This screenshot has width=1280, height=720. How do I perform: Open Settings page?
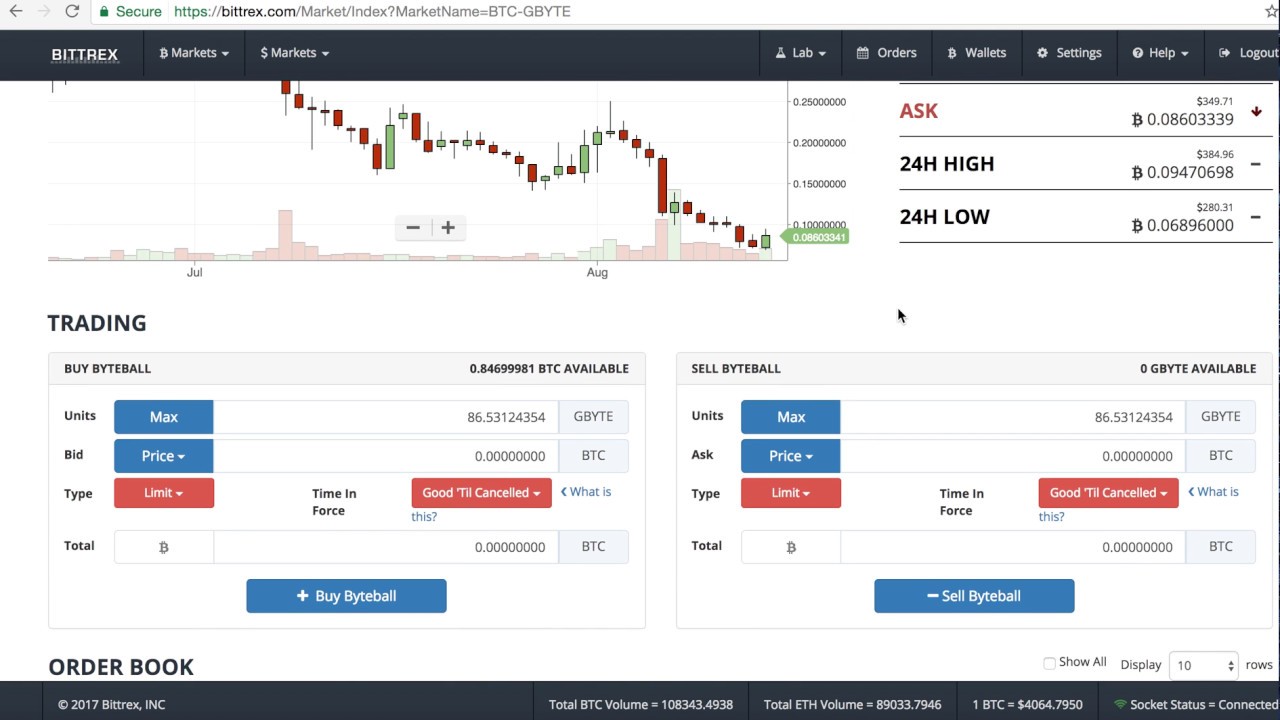coord(1069,53)
